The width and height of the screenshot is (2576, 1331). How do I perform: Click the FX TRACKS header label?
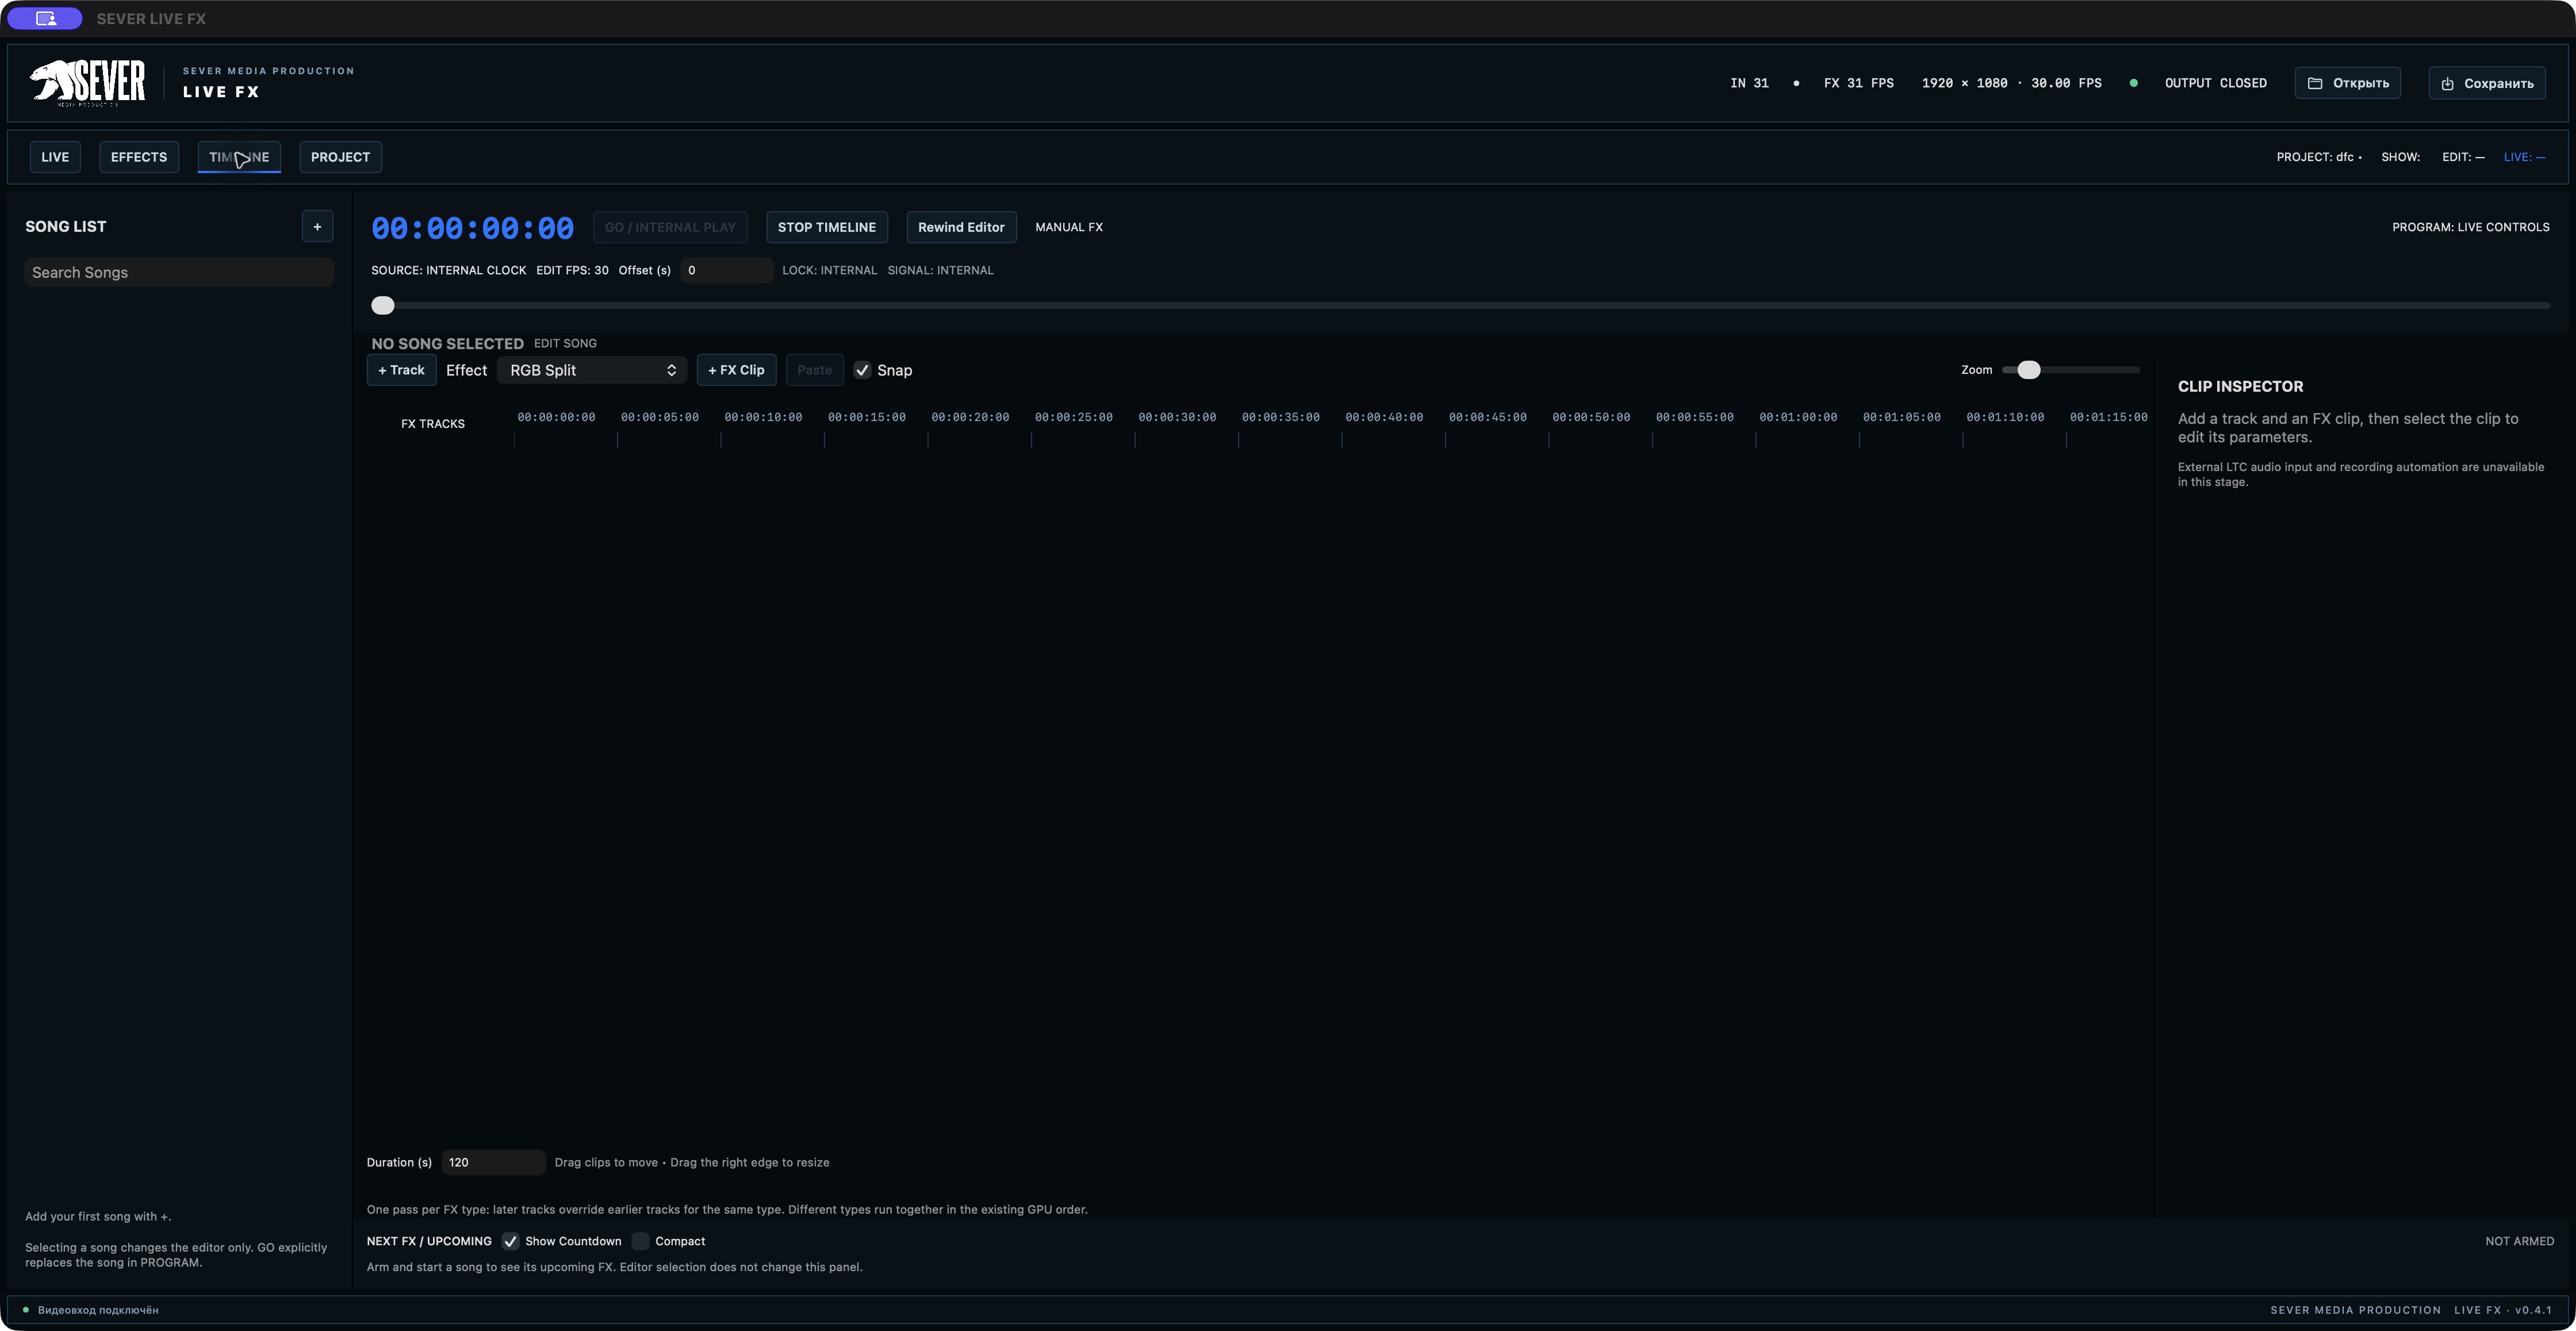(x=432, y=424)
